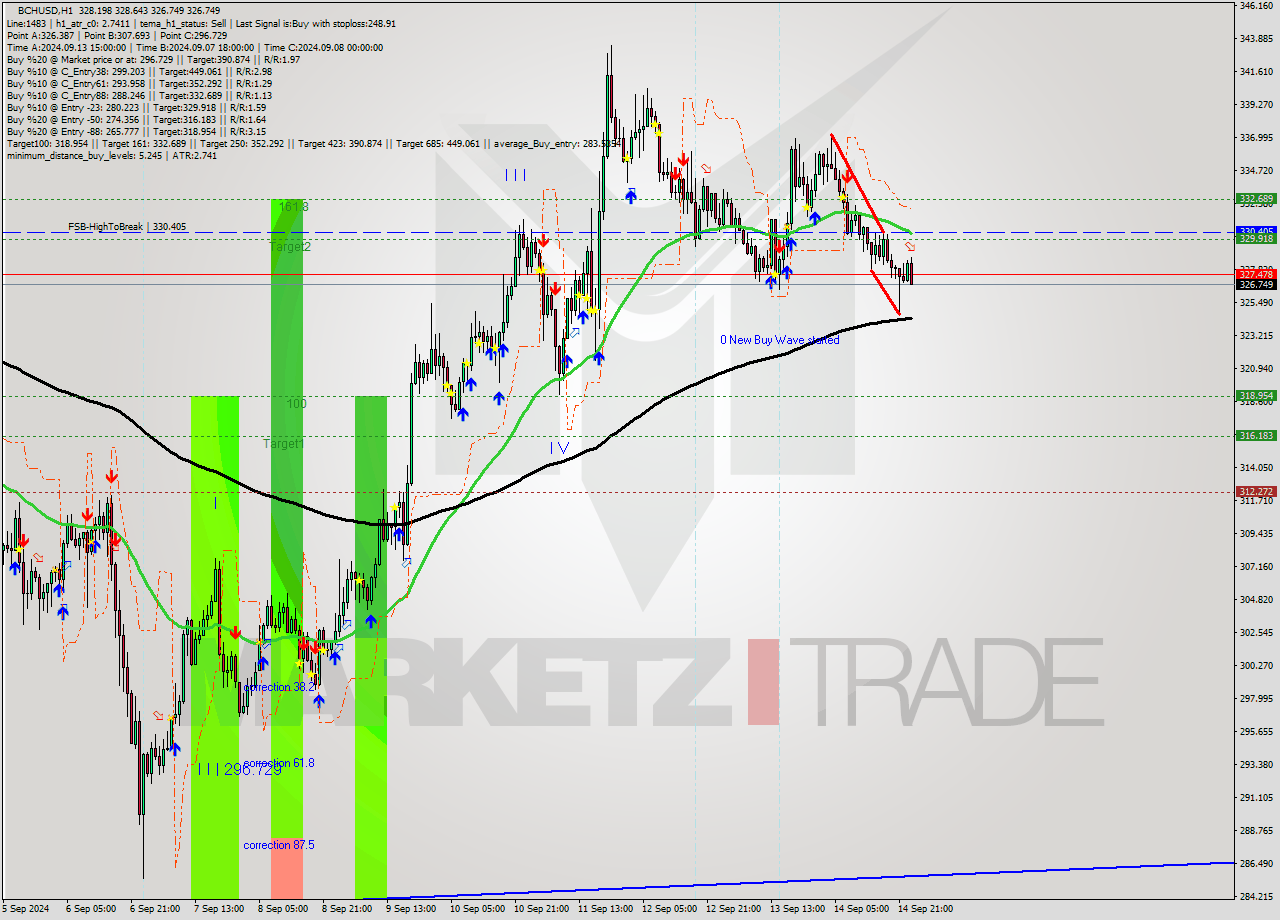1280x920 pixels.
Task: Click the 'Target100: 318.954' info line
Action: [314, 143]
